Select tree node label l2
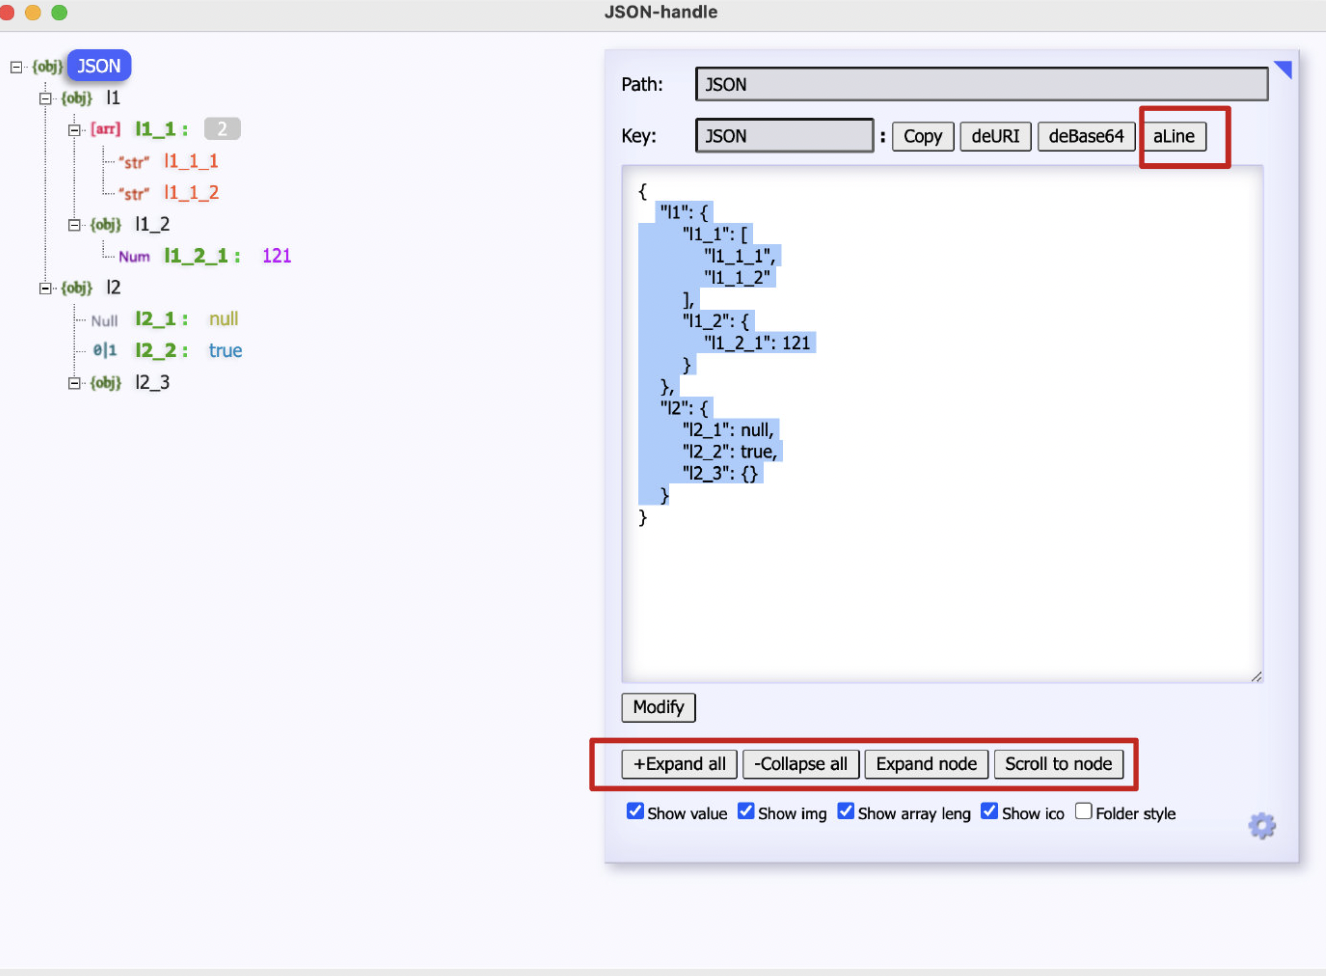 (113, 288)
